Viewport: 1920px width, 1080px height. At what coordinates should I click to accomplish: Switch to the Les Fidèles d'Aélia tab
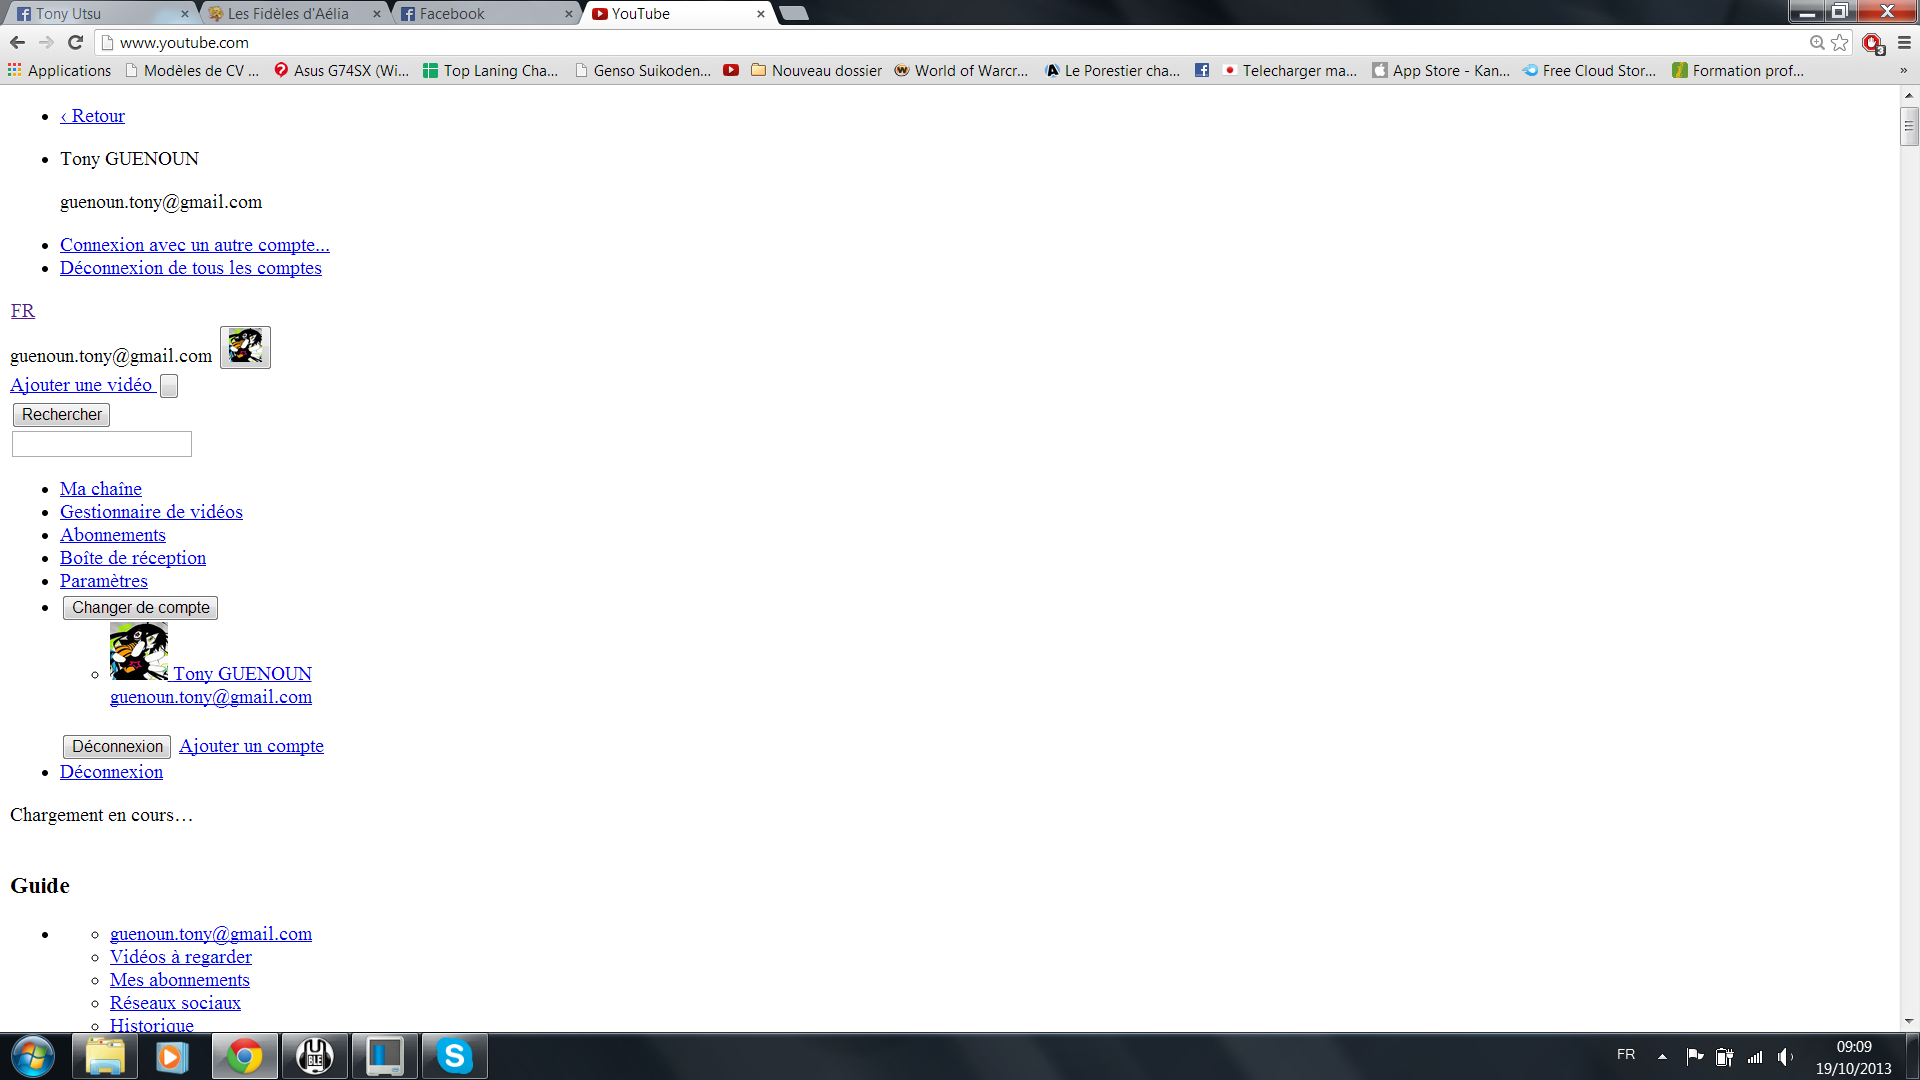click(288, 13)
